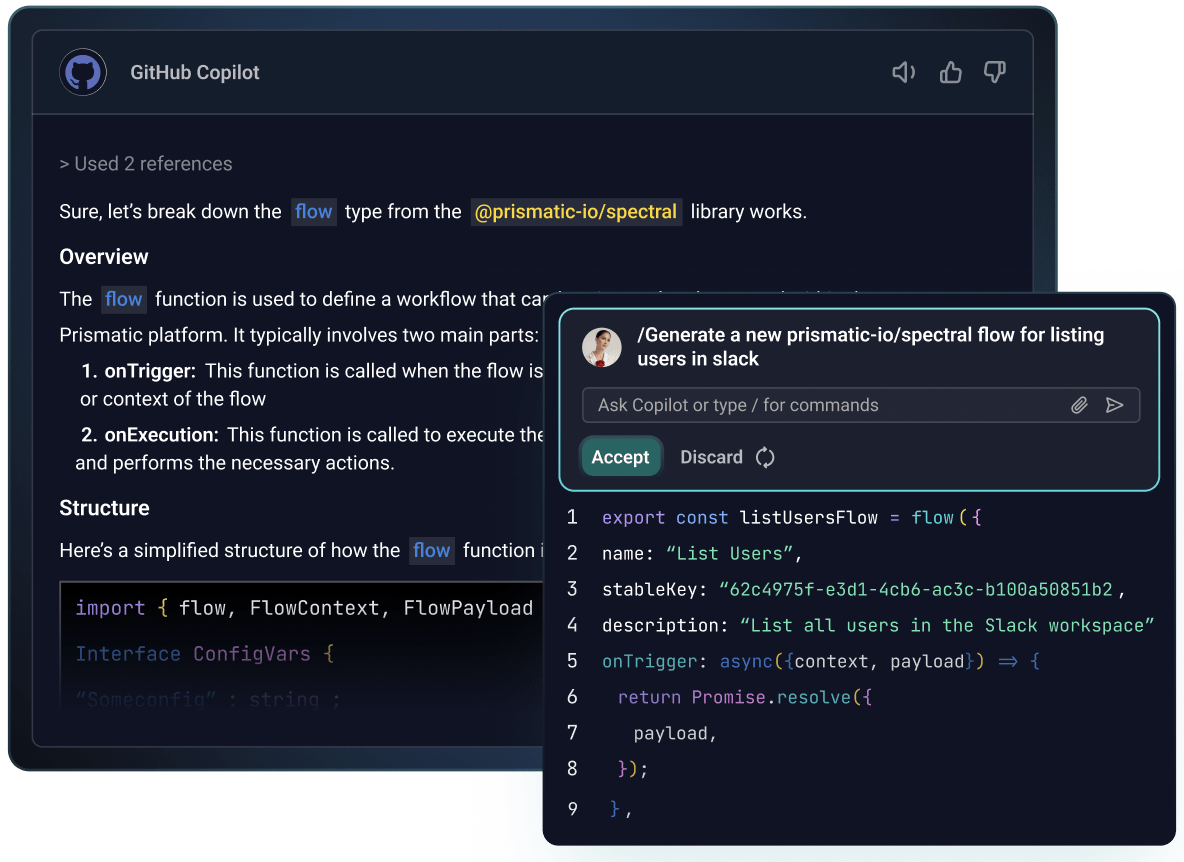Click the GitHub Copilot title text
1184x862 pixels.
(x=195, y=72)
